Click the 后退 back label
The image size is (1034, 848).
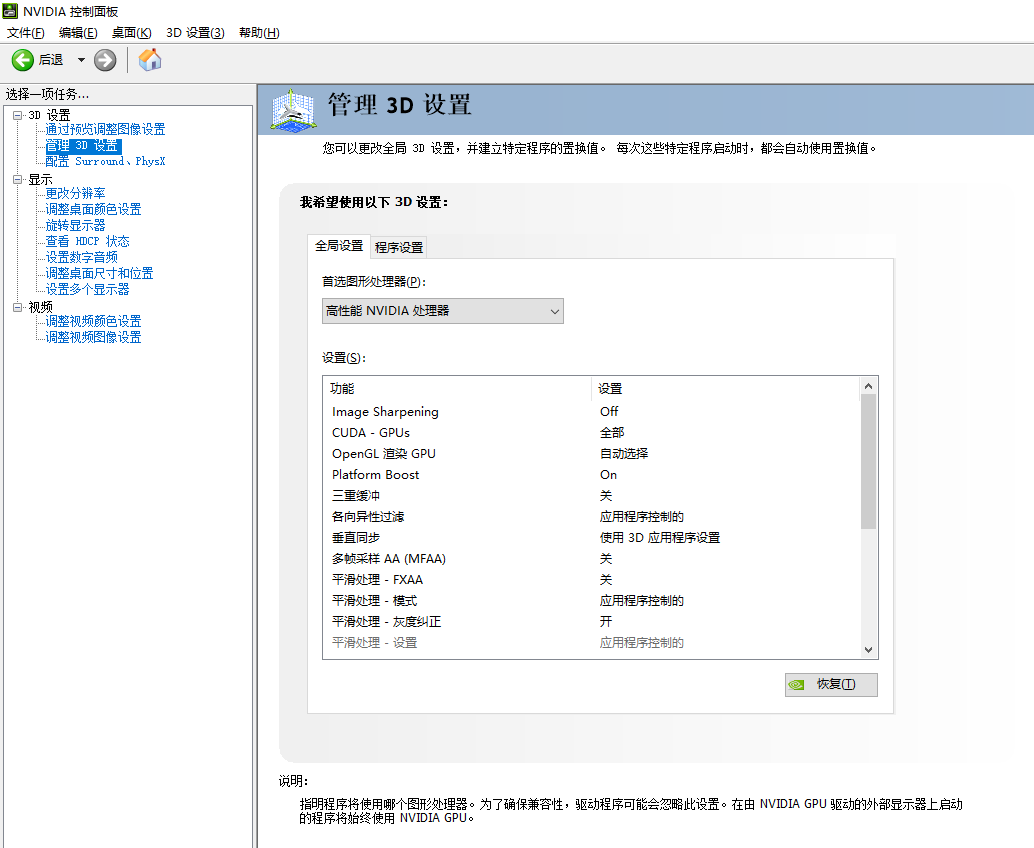point(51,60)
